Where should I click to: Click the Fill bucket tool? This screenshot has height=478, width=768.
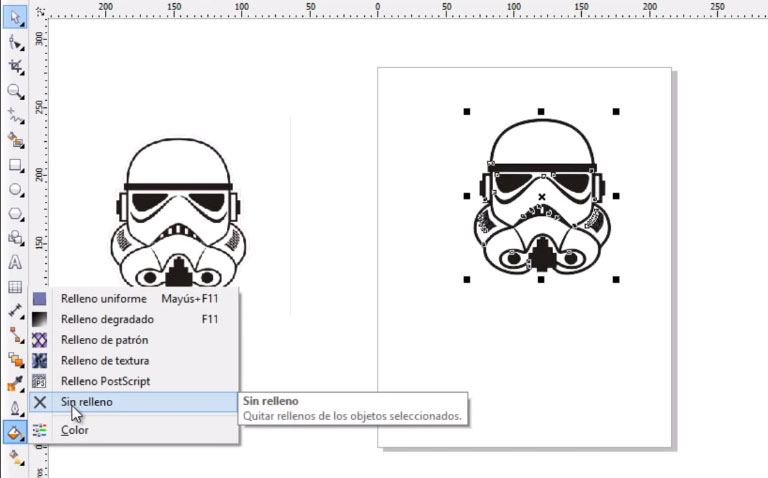(x=15, y=432)
